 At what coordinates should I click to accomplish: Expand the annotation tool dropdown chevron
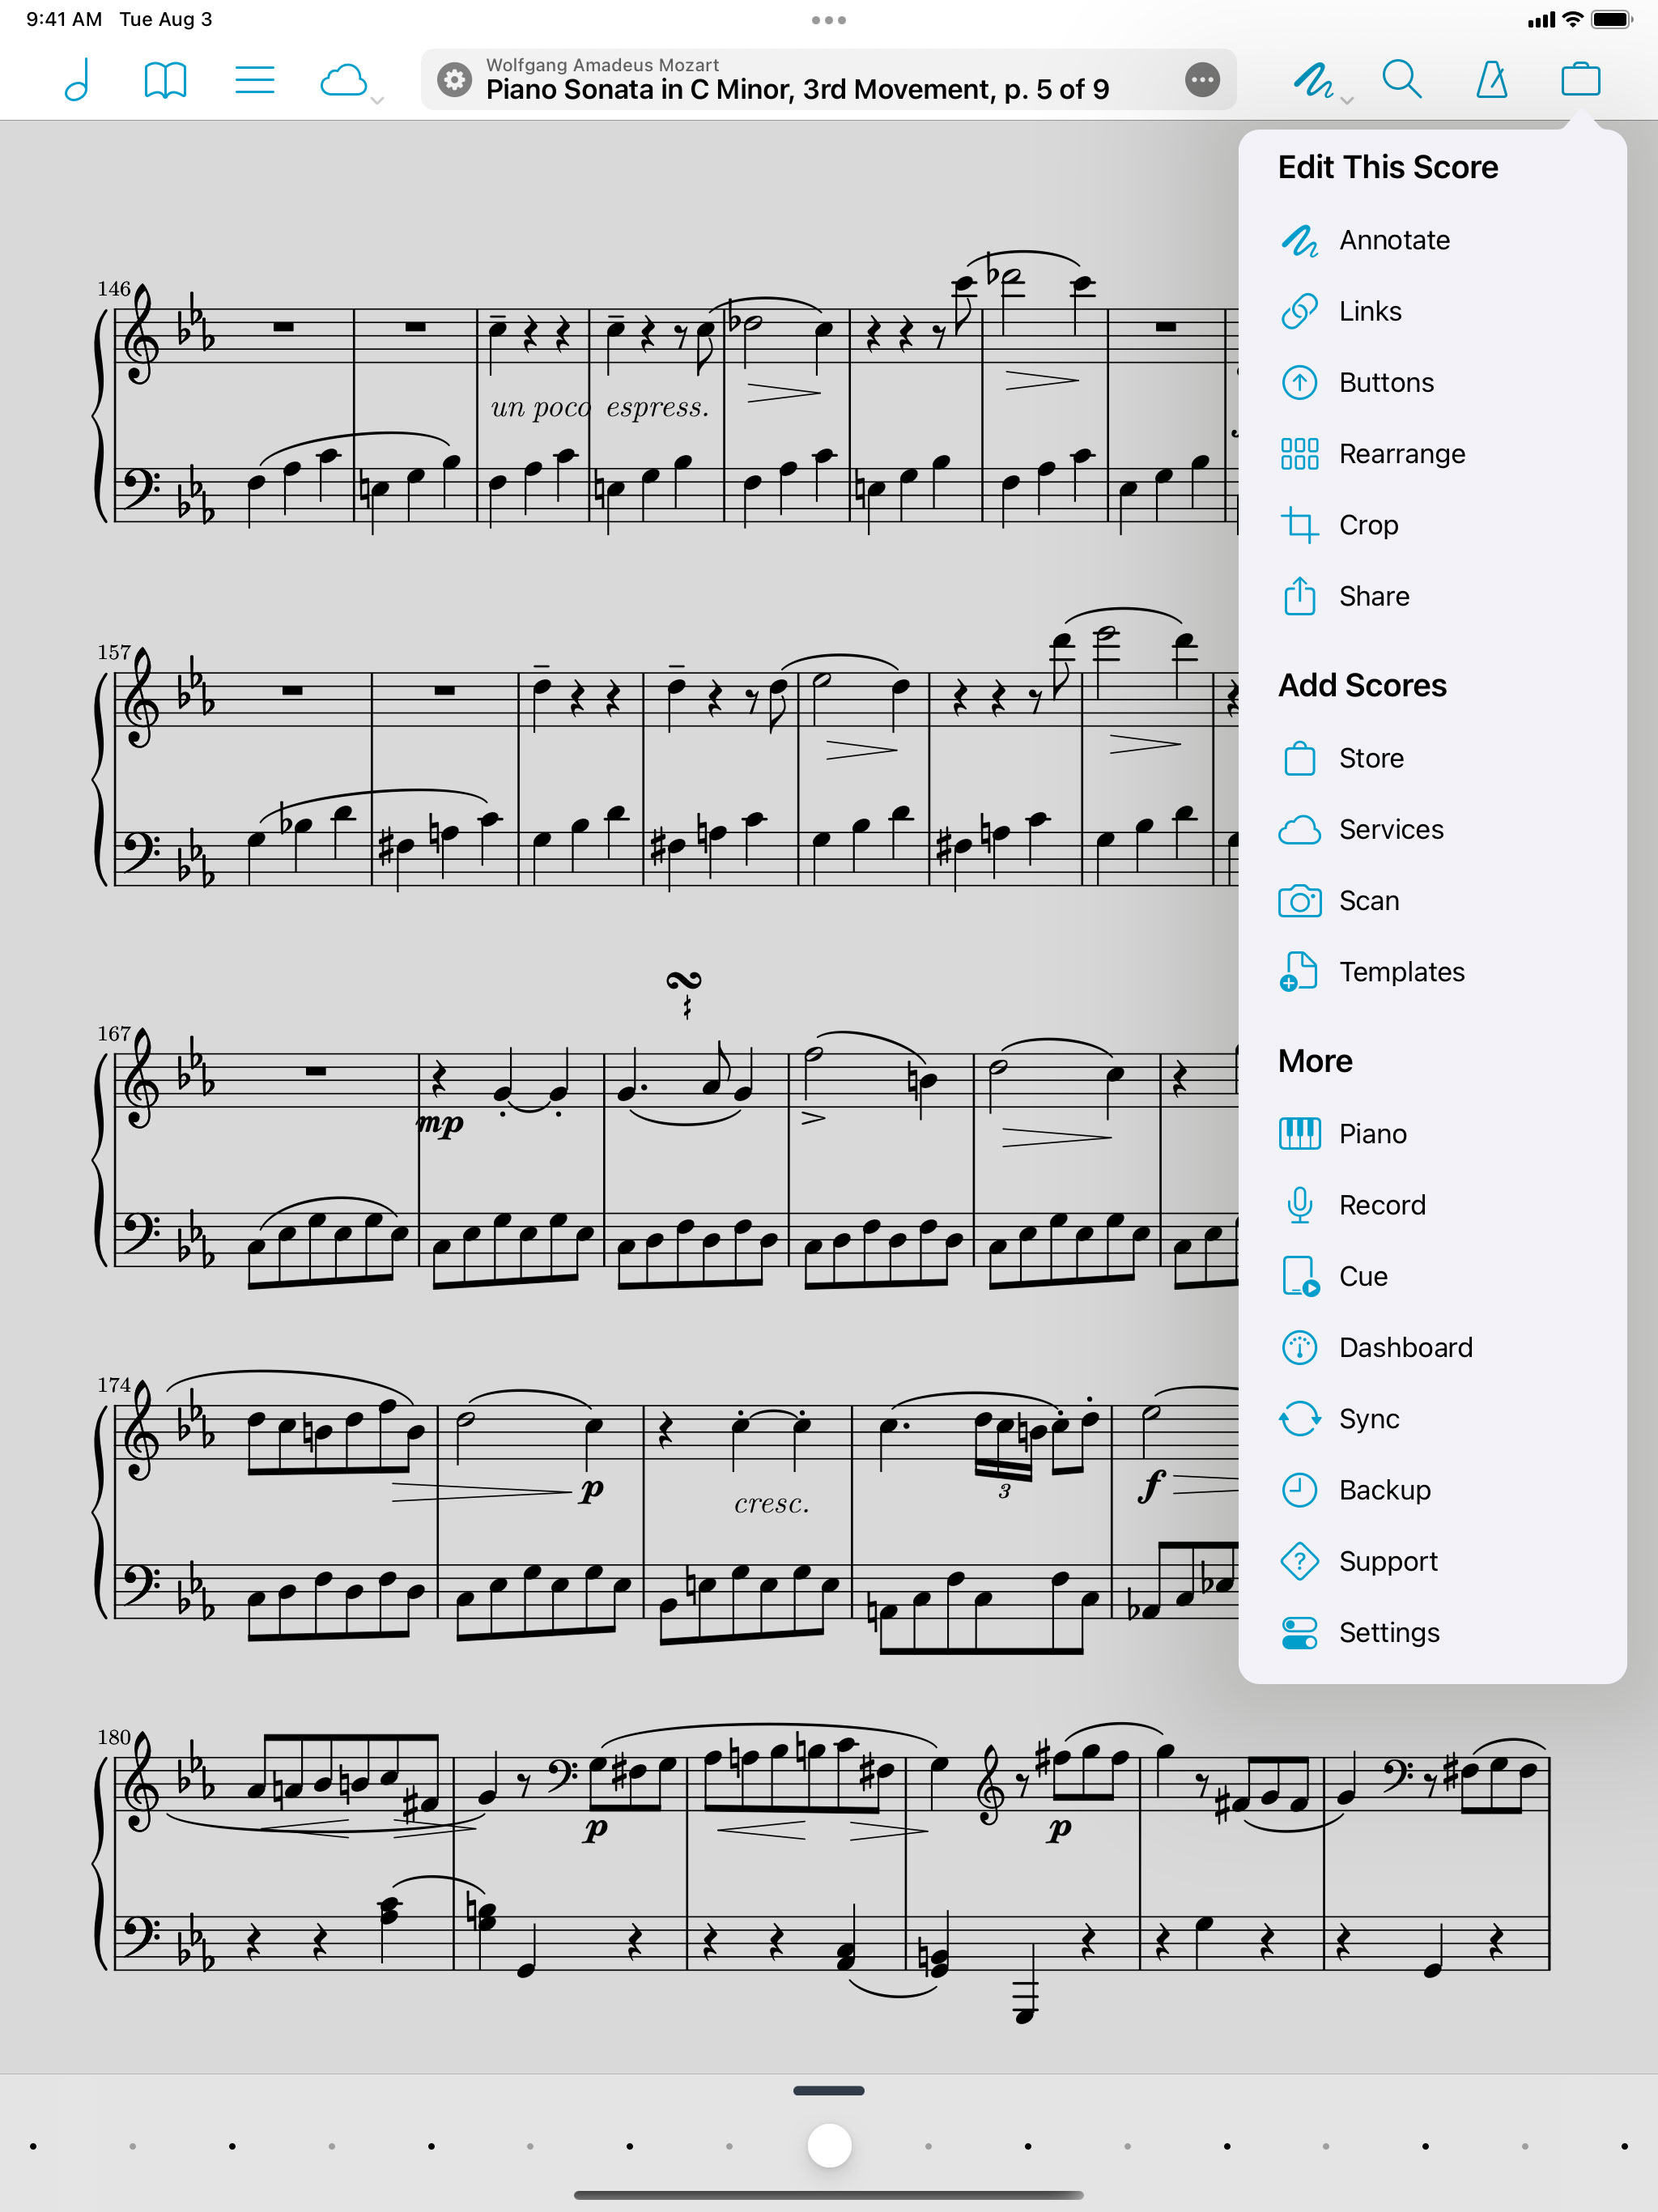tap(1347, 101)
